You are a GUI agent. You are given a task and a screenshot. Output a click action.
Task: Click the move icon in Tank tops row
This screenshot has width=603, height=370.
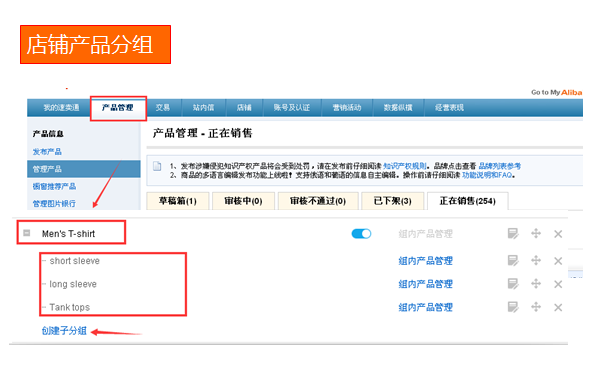click(x=536, y=307)
